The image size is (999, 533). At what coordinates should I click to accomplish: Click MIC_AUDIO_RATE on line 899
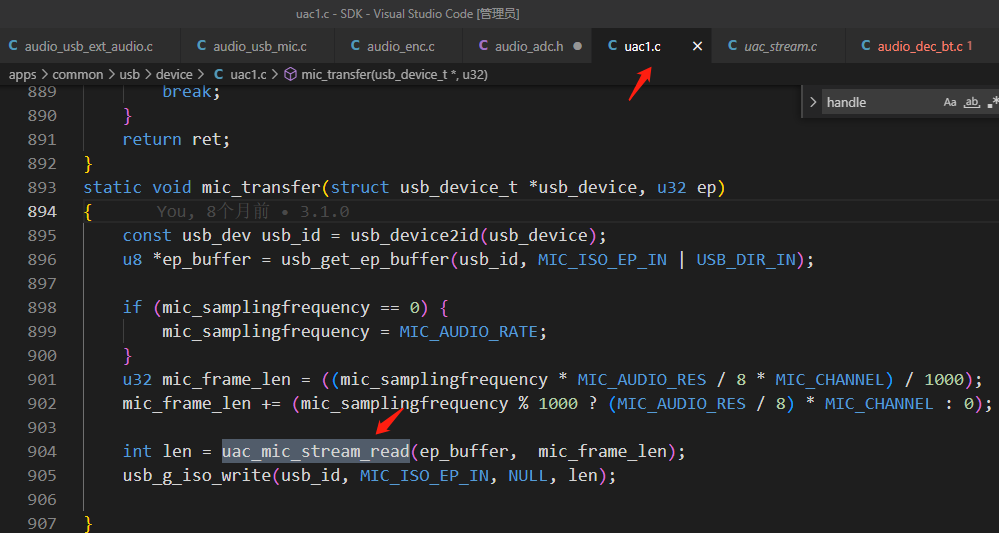469,332
